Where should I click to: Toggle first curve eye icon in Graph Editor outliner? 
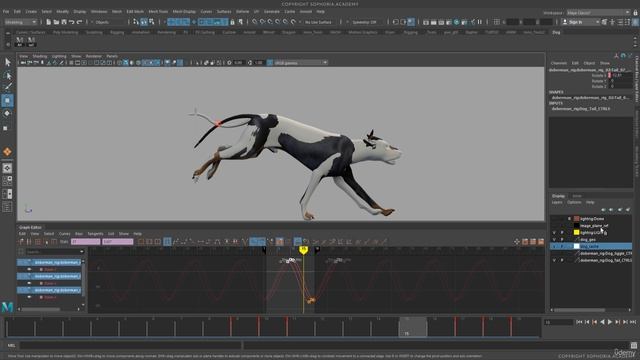click(29, 269)
